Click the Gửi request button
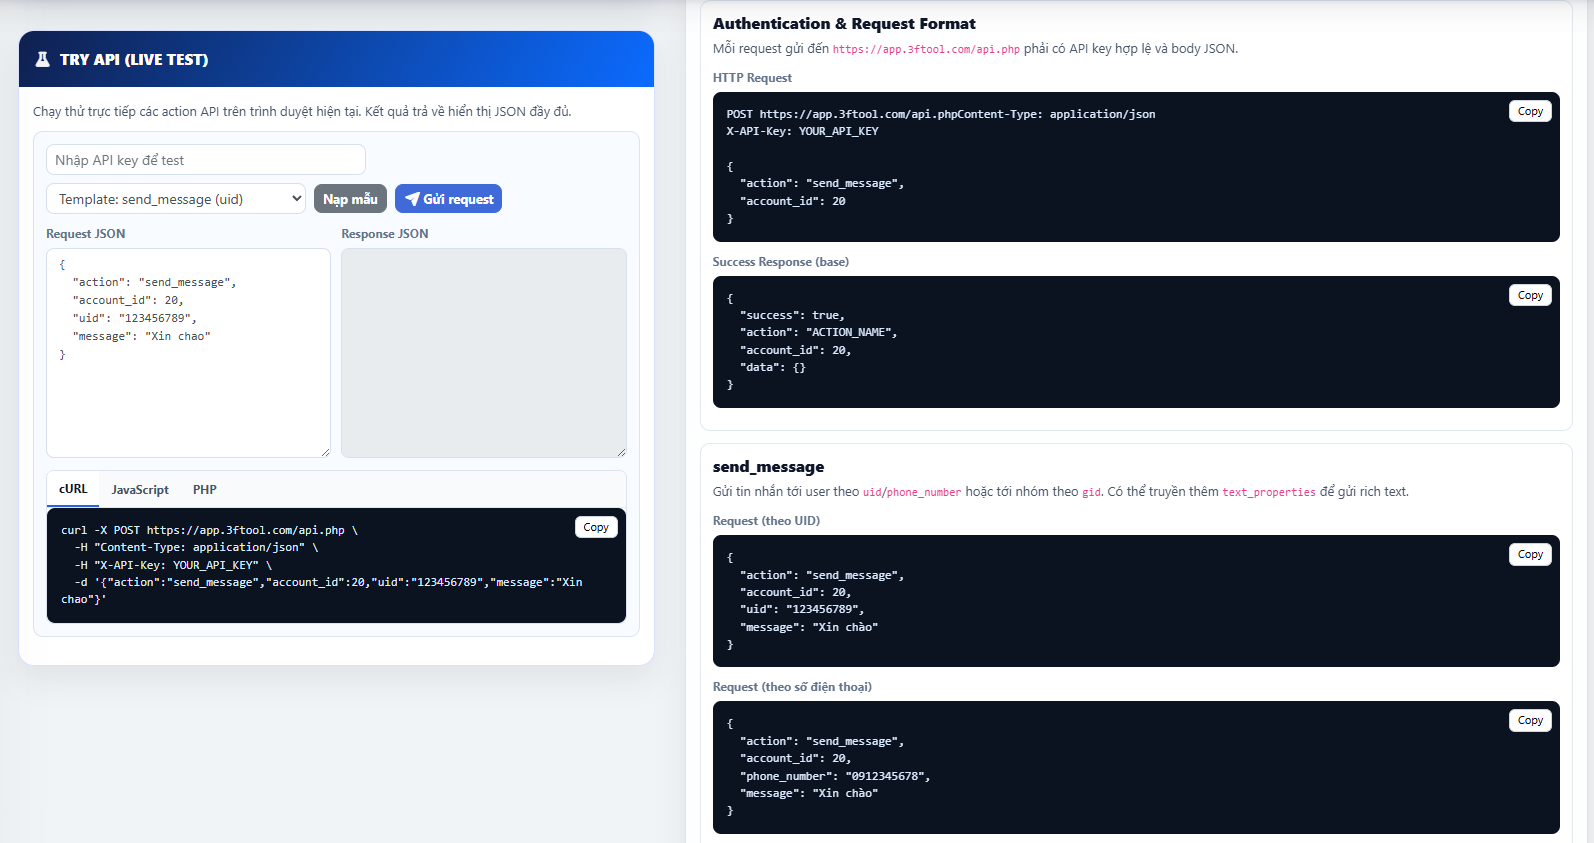The width and height of the screenshot is (1594, 843). pos(448,198)
